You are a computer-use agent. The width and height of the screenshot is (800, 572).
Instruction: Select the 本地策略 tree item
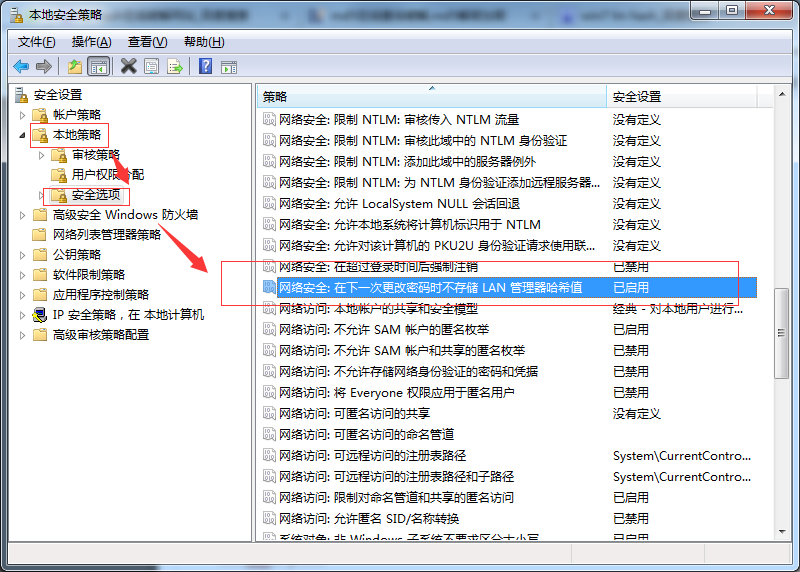(x=77, y=135)
